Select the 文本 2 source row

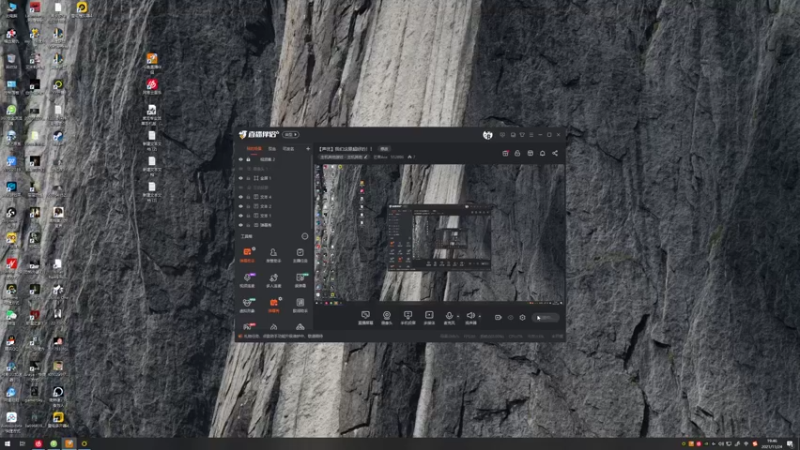coord(274,206)
